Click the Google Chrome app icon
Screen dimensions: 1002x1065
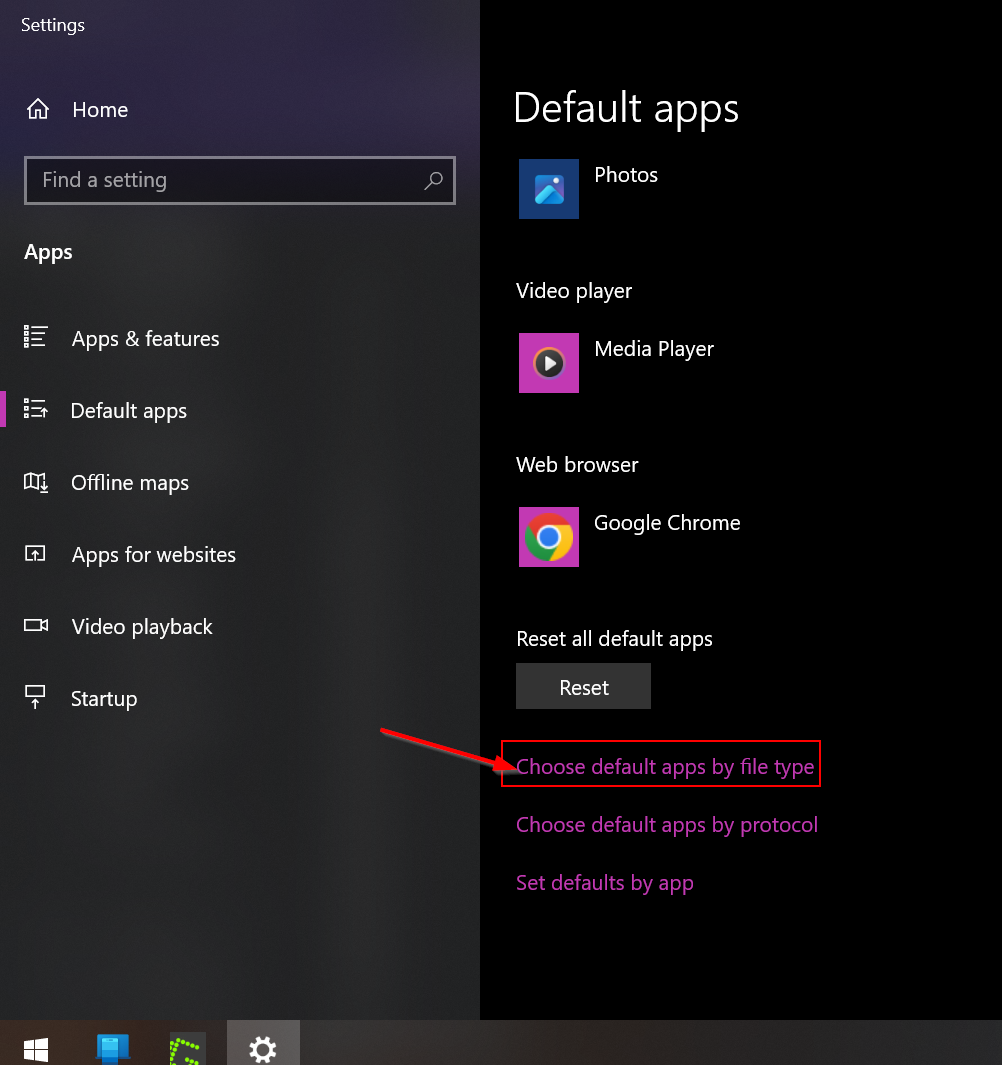[549, 537]
